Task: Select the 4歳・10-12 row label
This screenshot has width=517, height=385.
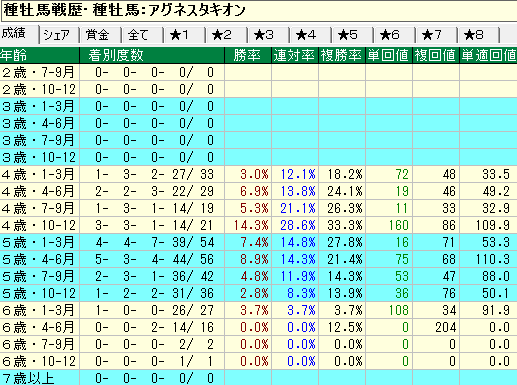Action: pos(39,225)
